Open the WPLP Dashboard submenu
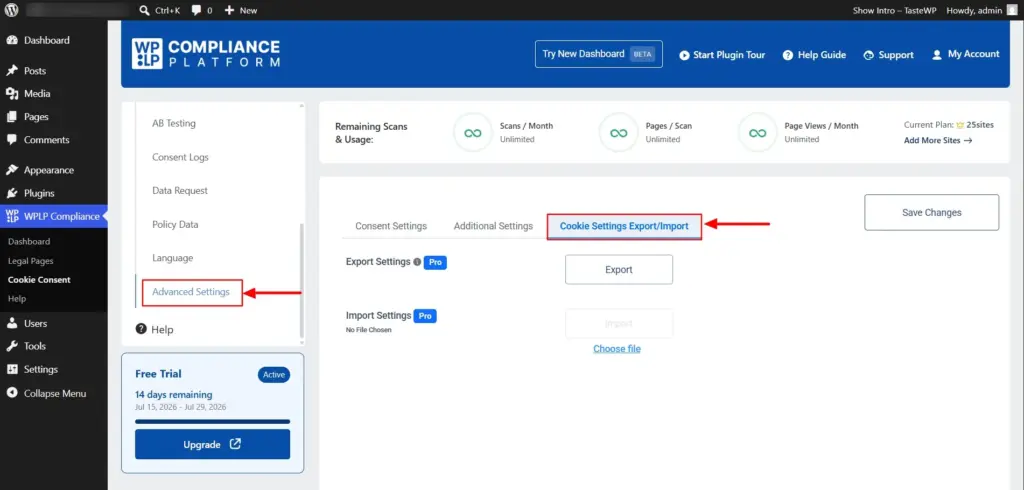This screenshot has height=490, width=1024. (x=29, y=242)
